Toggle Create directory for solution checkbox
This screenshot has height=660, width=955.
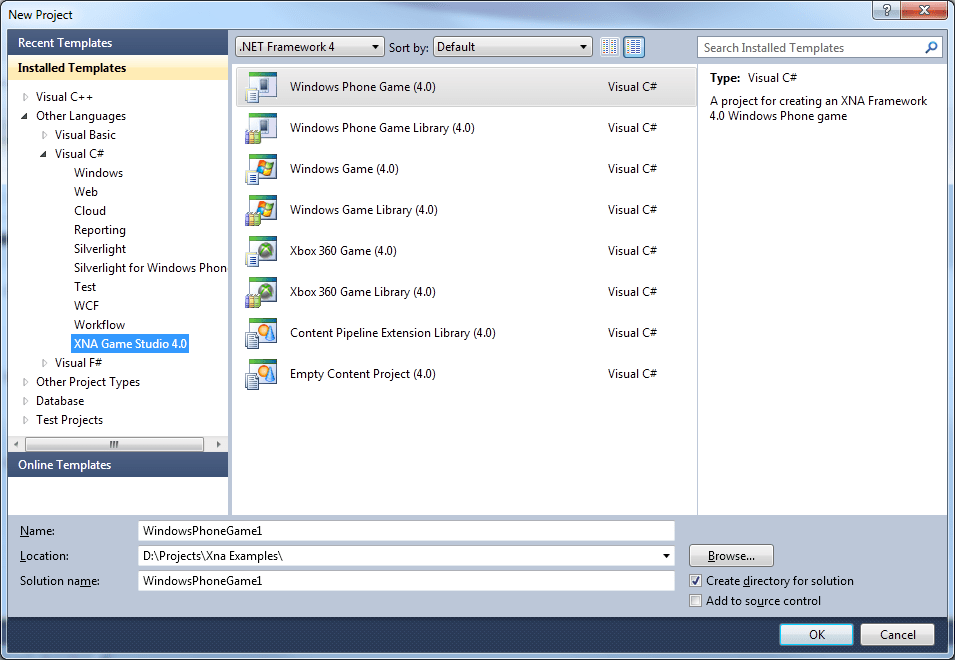(x=696, y=581)
